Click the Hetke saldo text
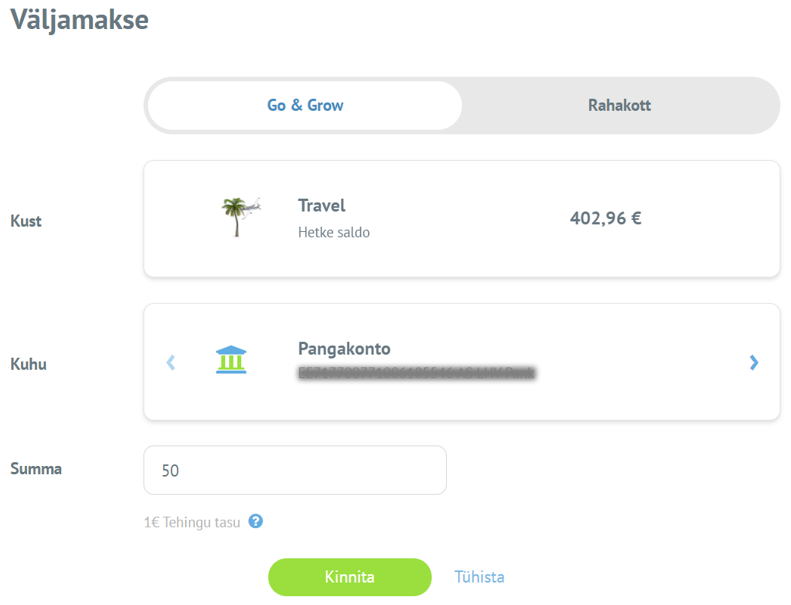This screenshot has width=791, height=605. tap(334, 232)
